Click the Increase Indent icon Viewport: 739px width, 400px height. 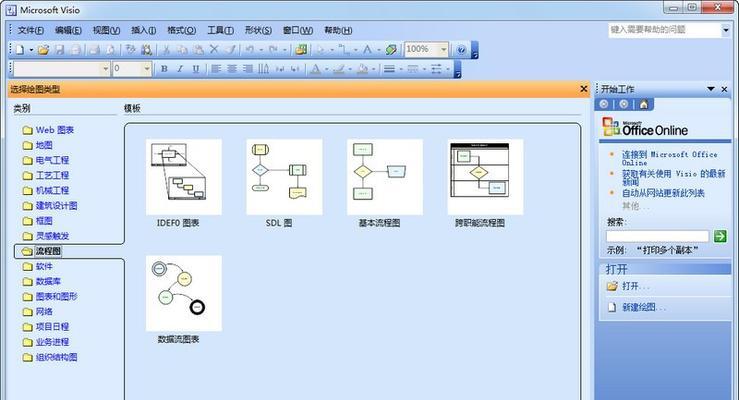(x=295, y=69)
